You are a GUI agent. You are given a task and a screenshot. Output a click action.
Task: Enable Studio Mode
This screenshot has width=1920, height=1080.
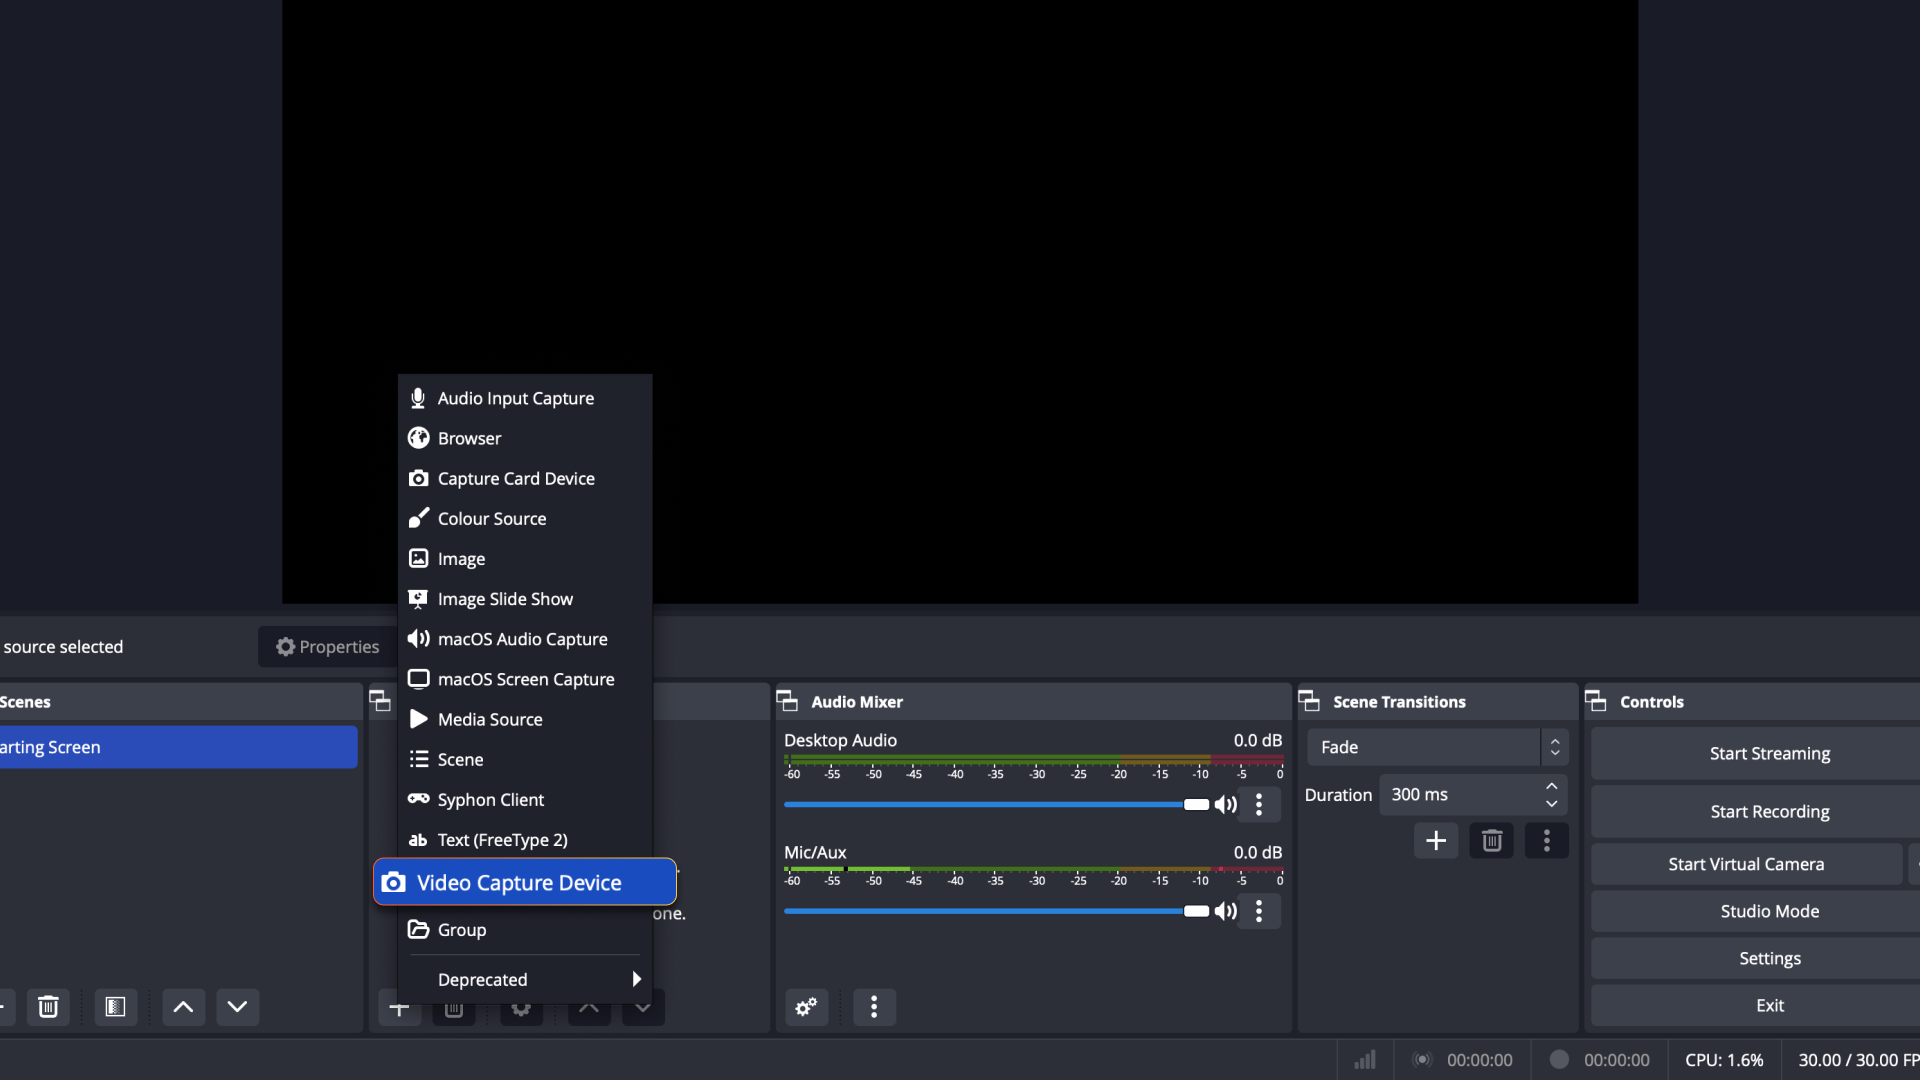coord(1769,910)
